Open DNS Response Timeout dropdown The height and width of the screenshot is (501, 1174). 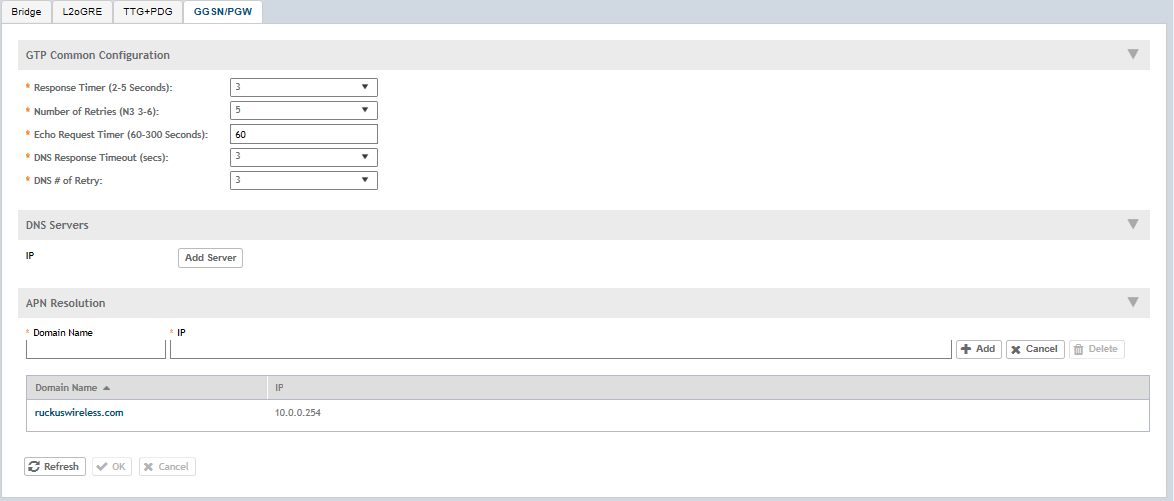tap(303, 157)
